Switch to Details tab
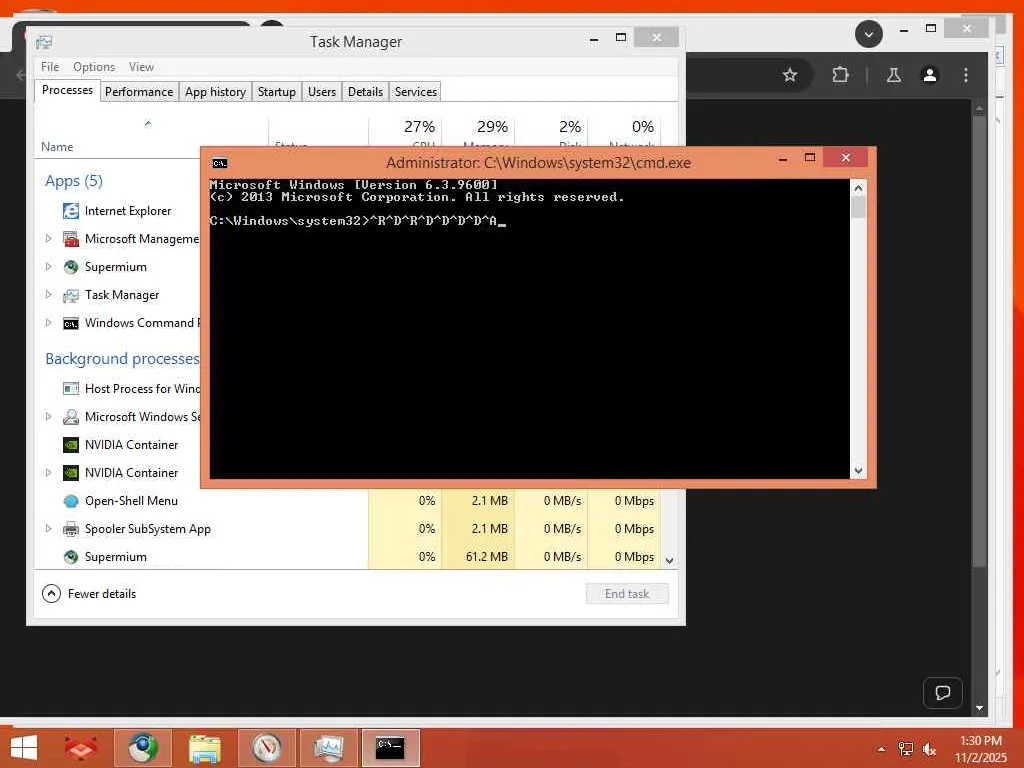 point(365,91)
